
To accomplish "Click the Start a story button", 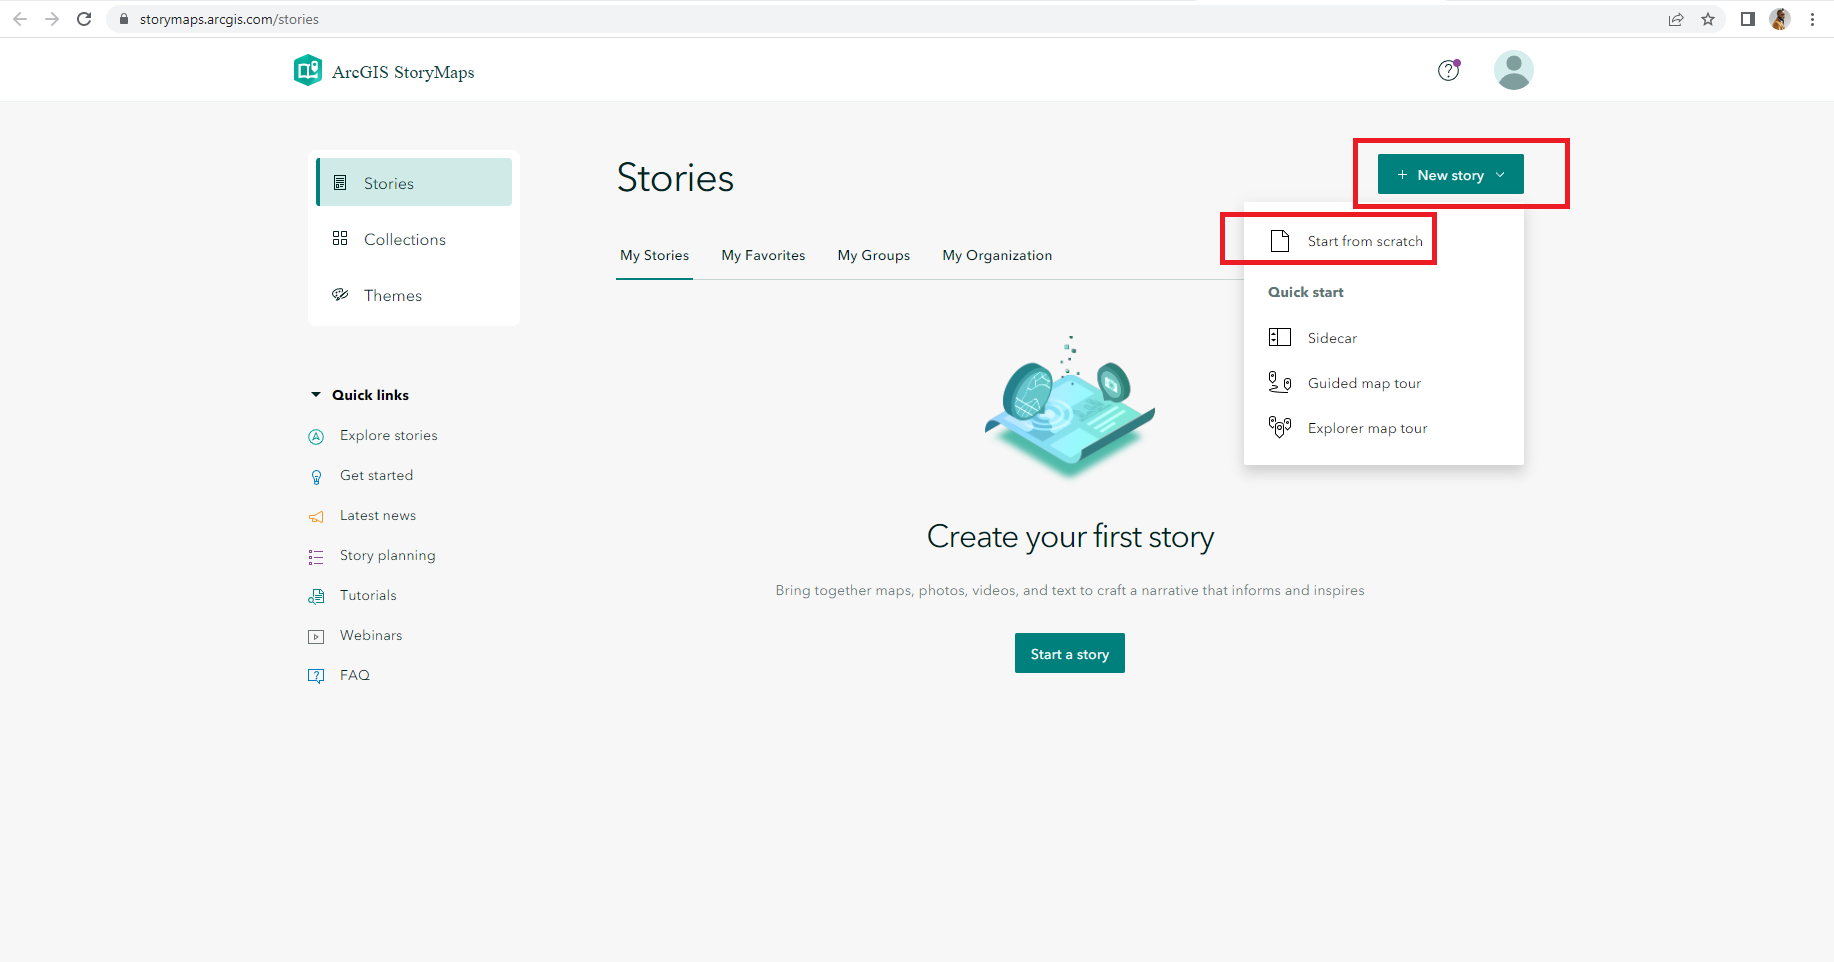I will pyautogui.click(x=1069, y=654).
